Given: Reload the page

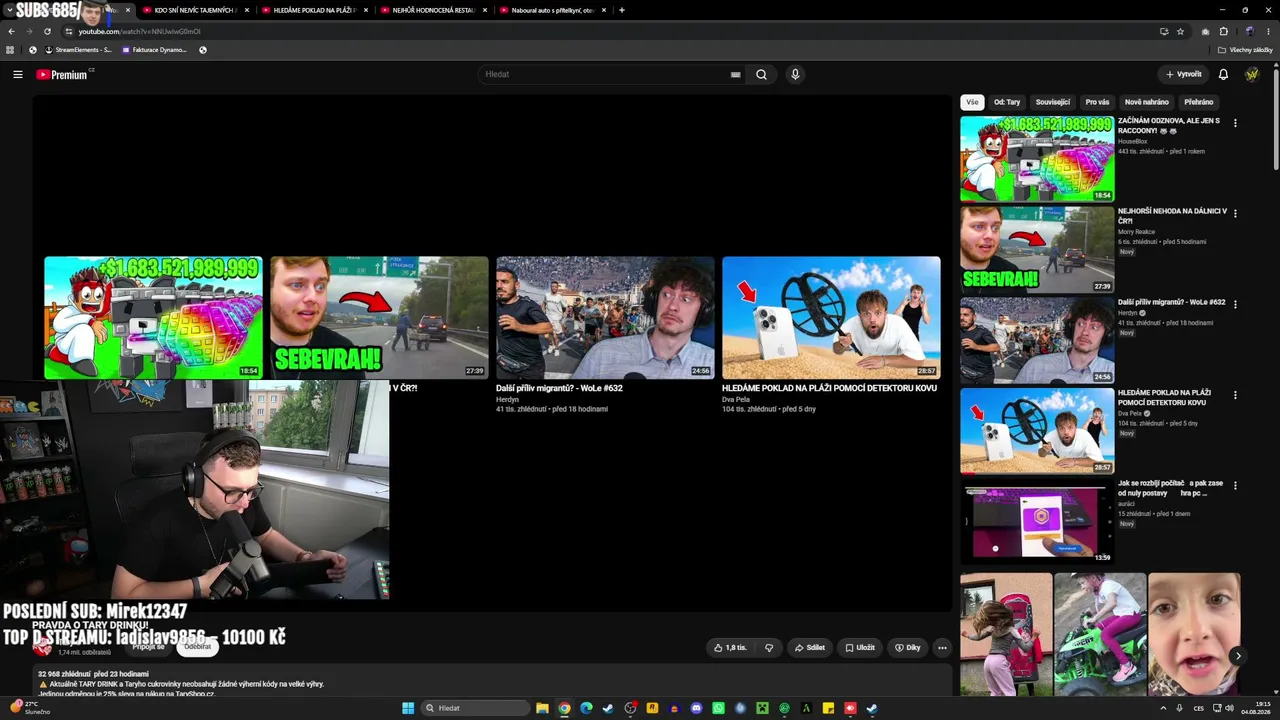Looking at the screenshot, I should click(46, 31).
